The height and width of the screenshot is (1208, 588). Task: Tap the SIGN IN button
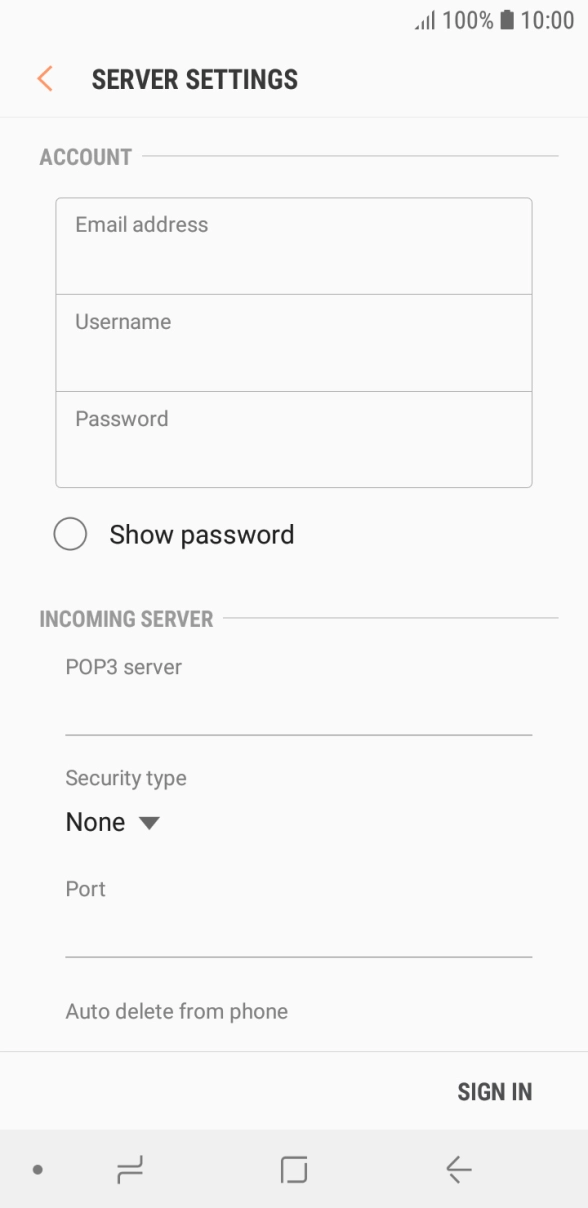coord(495,1091)
